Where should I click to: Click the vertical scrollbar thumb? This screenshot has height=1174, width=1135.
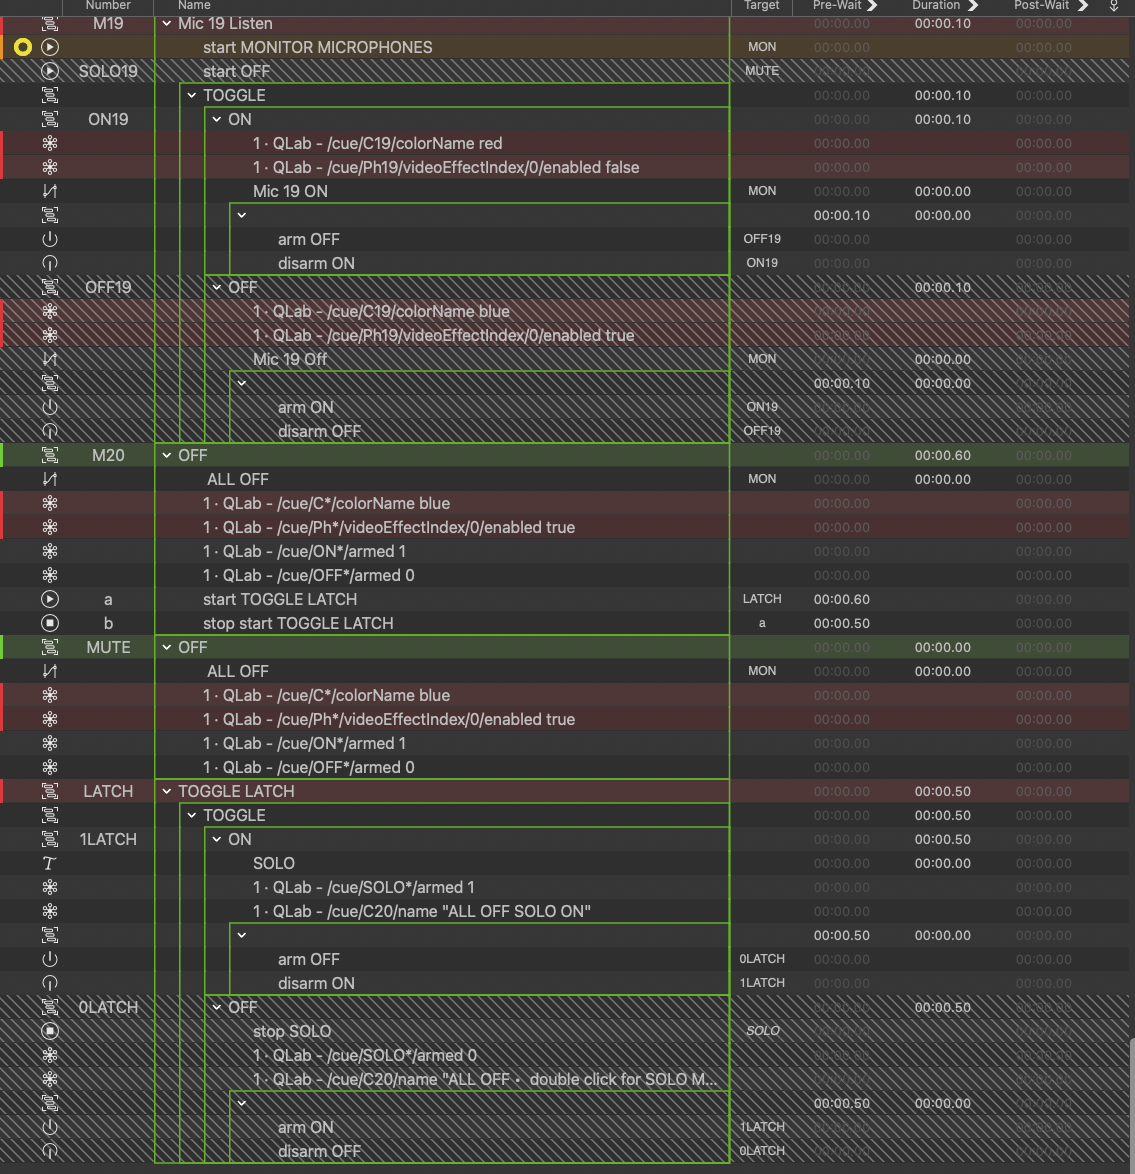click(x=1131, y=1100)
